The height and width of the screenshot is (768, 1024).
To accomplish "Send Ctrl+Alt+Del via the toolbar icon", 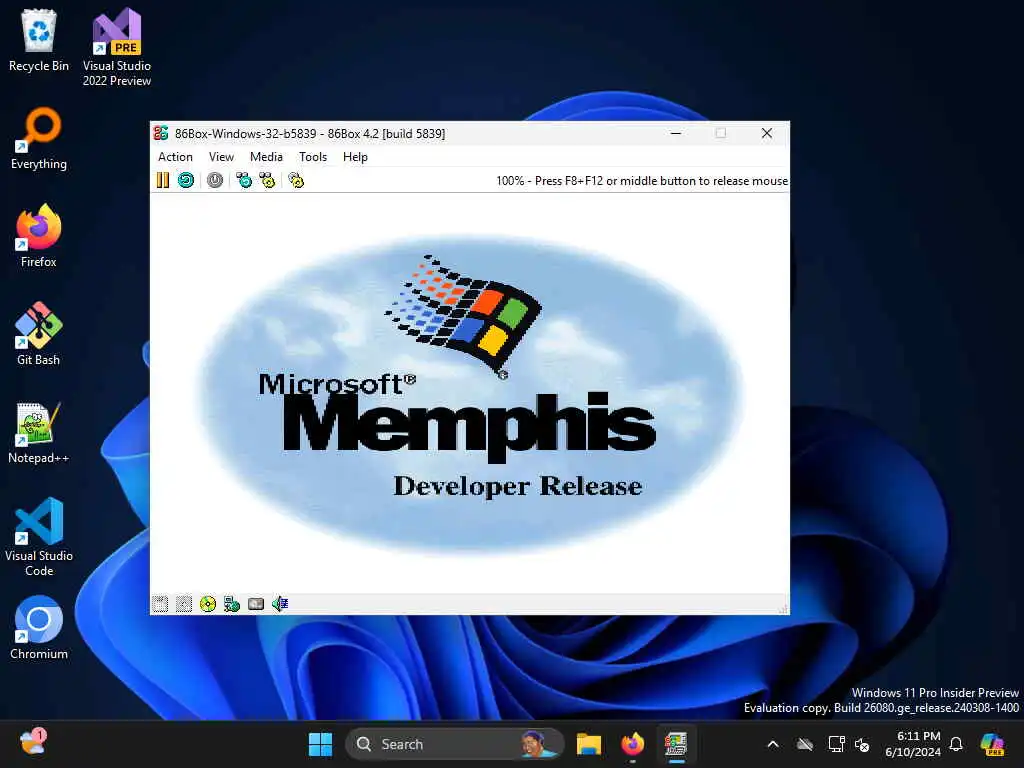I will tap(244, 180).
